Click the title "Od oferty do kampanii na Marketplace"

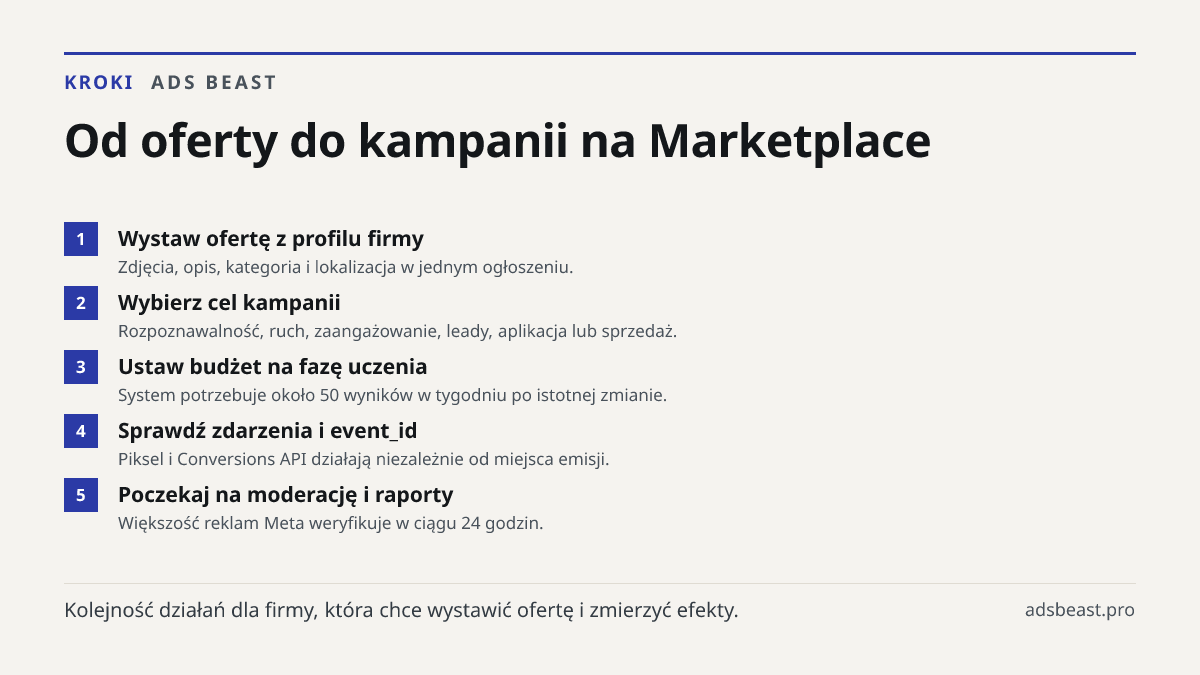(x=498, y=141)
